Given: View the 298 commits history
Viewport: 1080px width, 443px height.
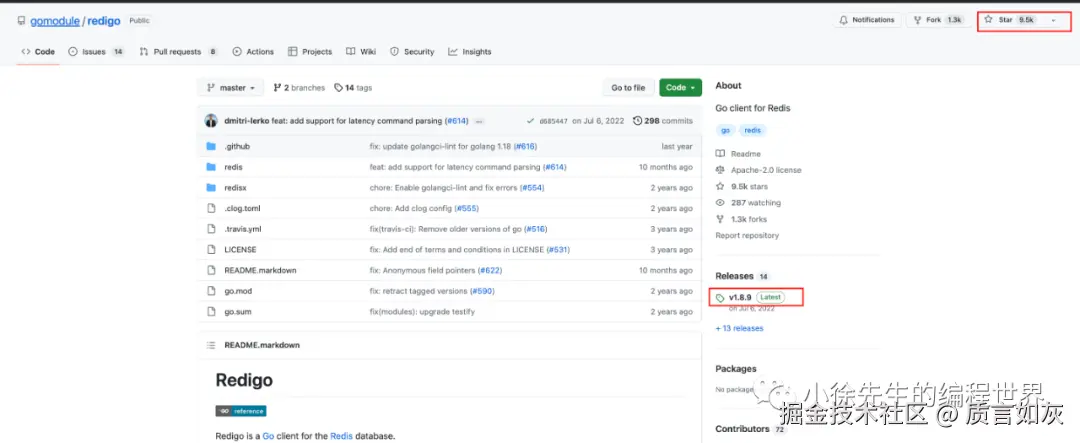Looking at the screenshot, I should (x=663, y=121).
